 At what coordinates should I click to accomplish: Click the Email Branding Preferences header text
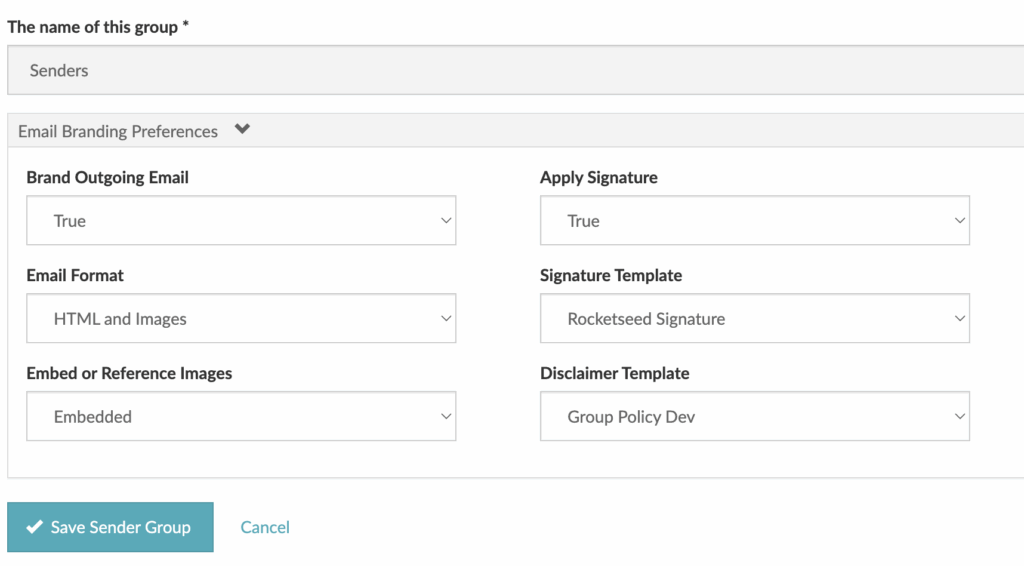pos(118,131)
